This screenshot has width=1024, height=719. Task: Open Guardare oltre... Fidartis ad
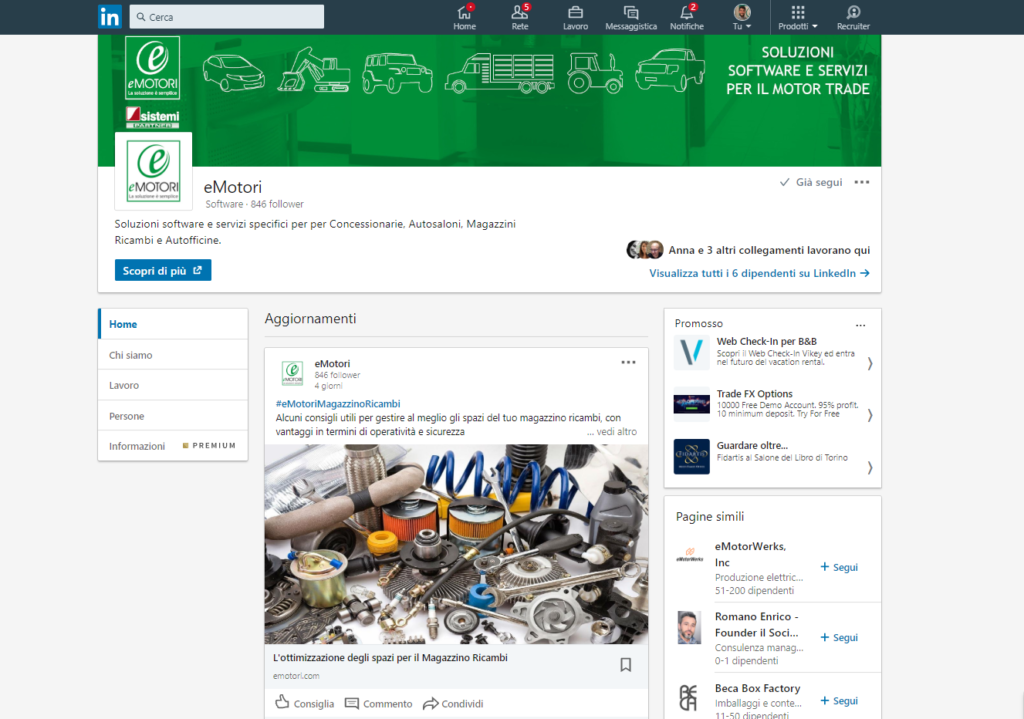[x=752, y=445]
